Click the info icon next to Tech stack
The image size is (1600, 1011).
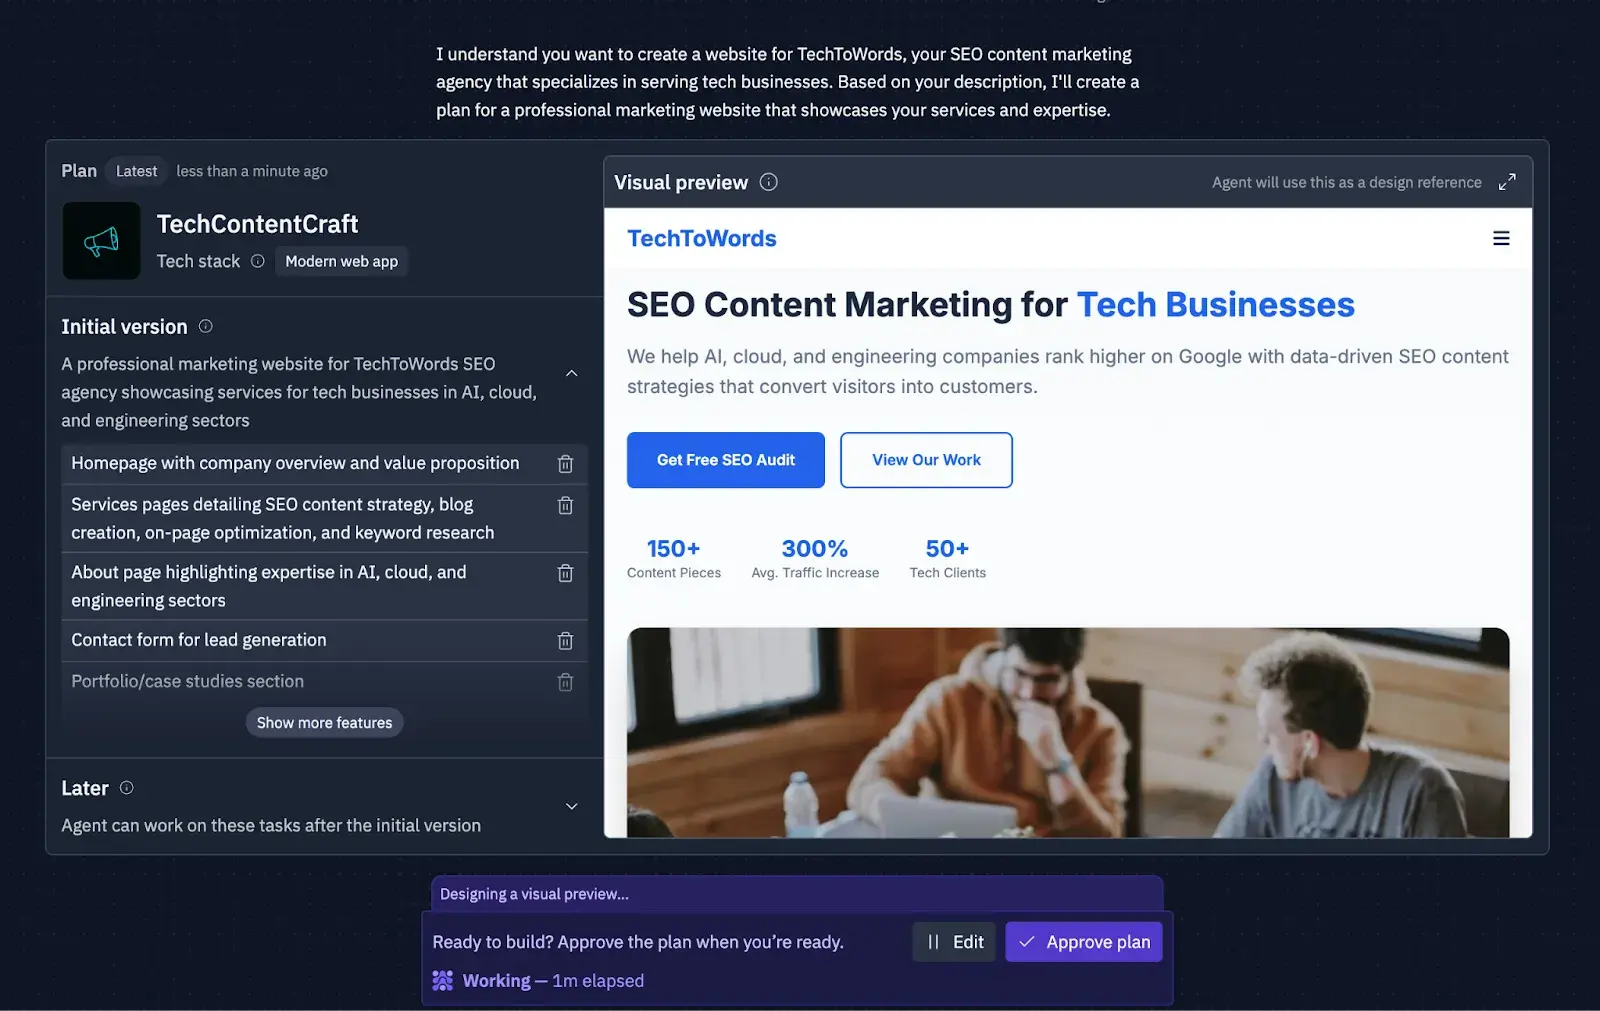click(x=257, y=261)
